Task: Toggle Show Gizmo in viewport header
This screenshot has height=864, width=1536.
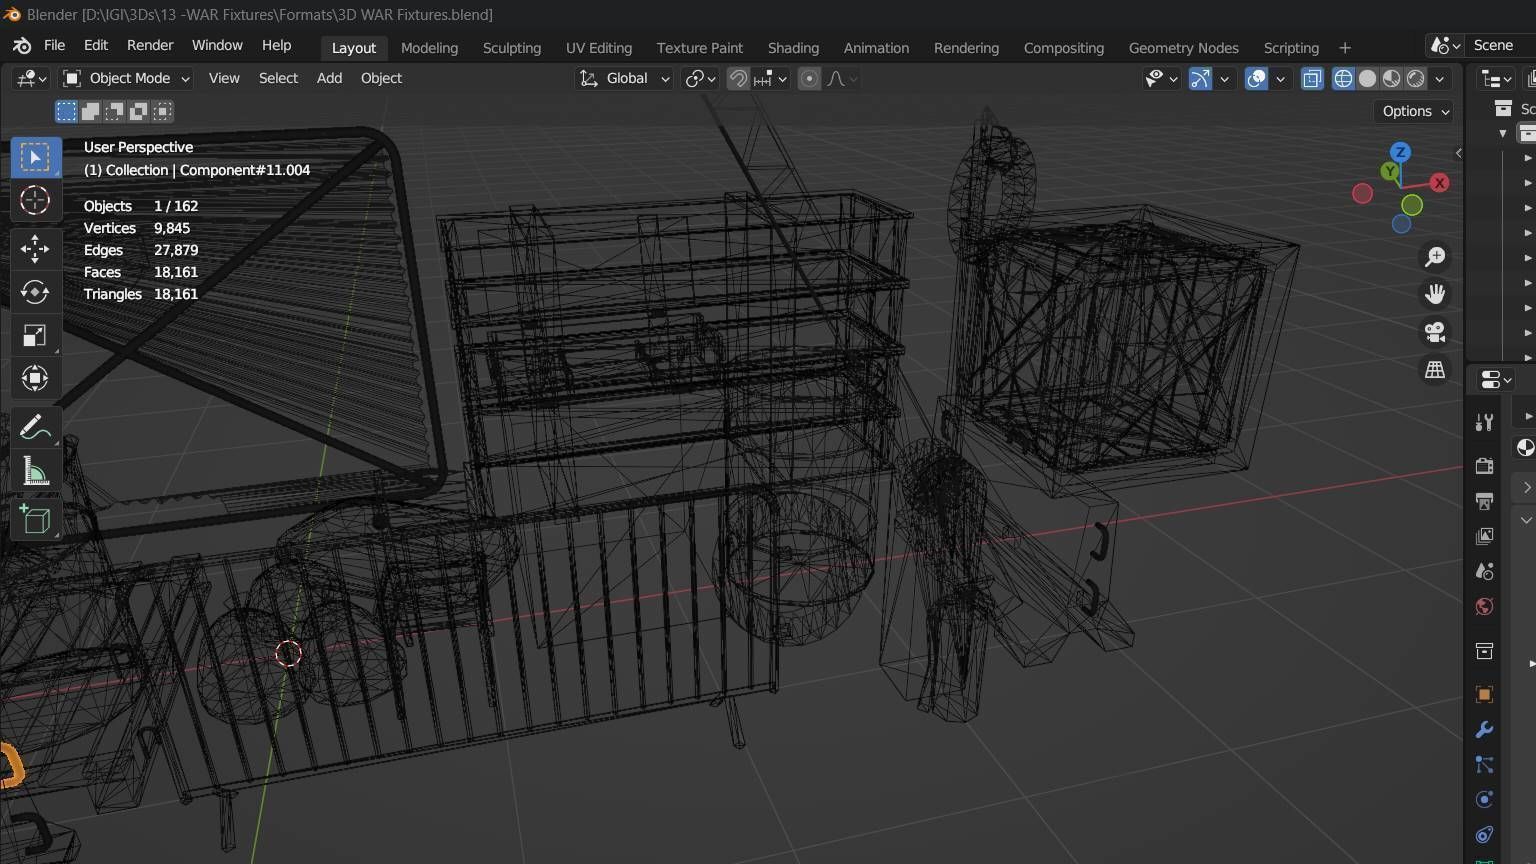Action: click(1200, 78)
